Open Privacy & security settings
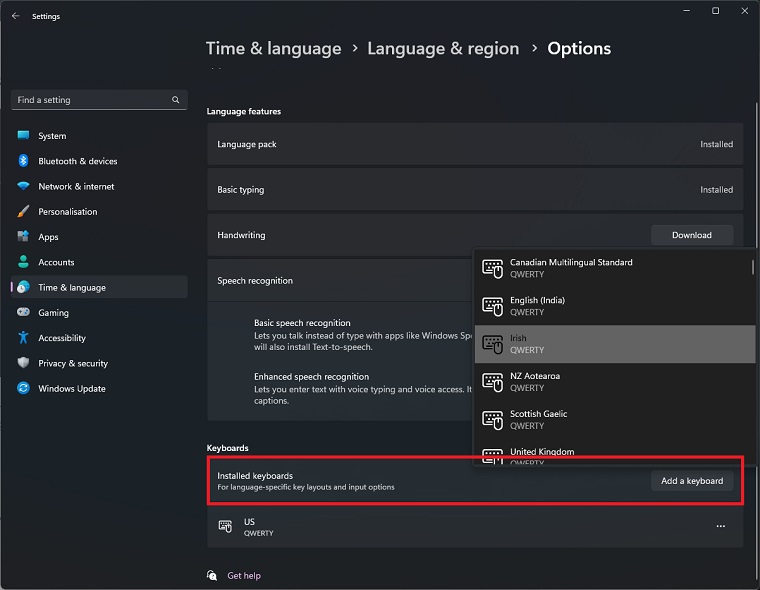This screenshot has width=760, height=590. (99, 363)
